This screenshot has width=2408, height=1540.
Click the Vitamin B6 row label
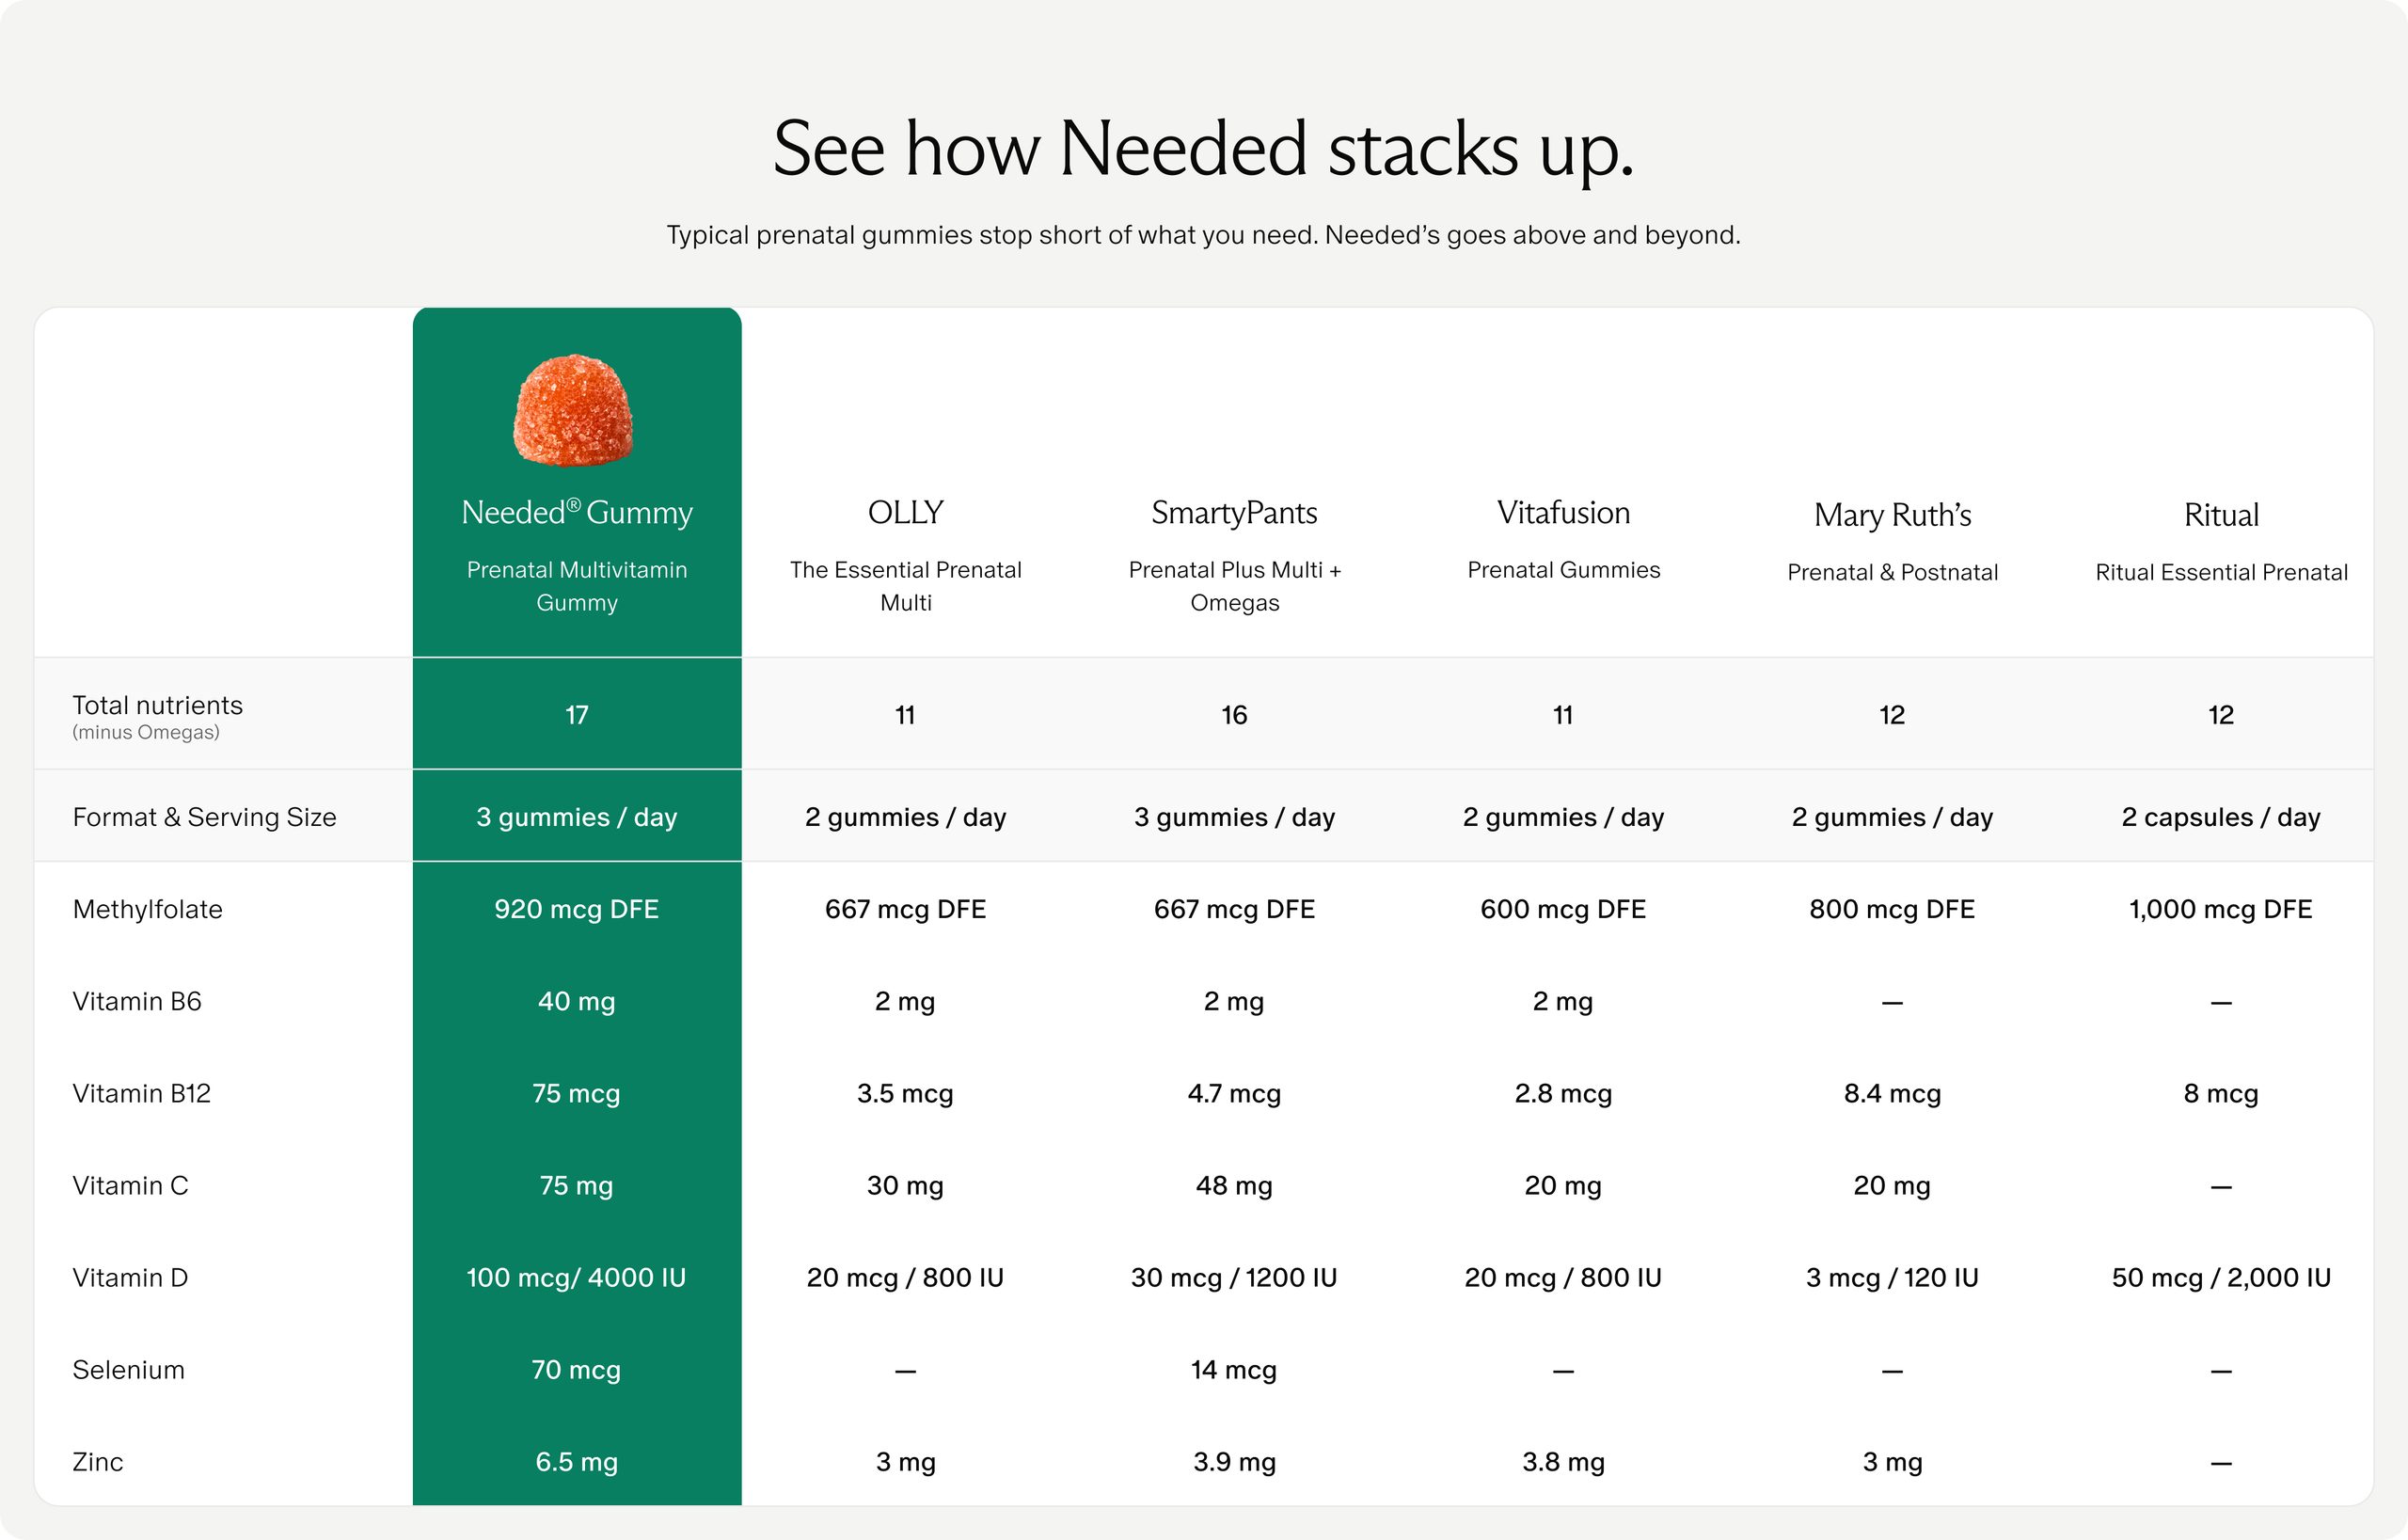(x=137, y=1001)
